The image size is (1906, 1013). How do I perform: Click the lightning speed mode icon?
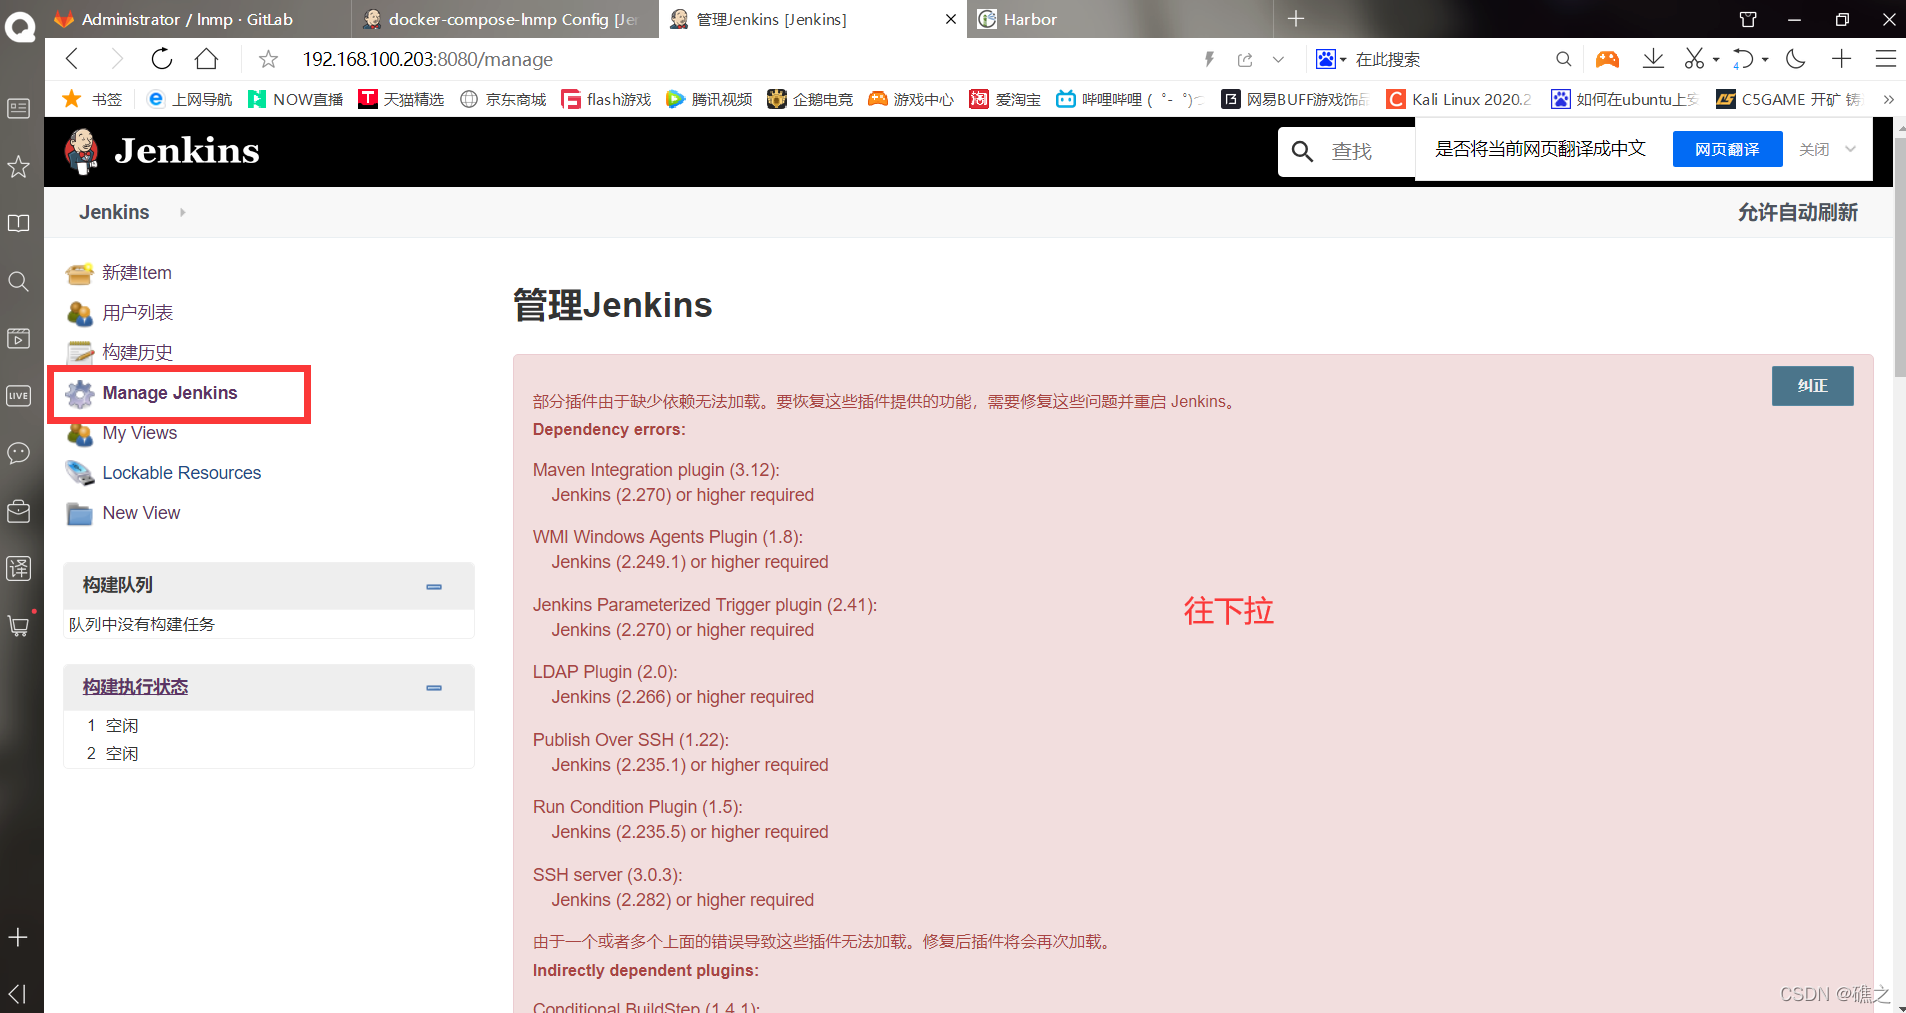1209,60
